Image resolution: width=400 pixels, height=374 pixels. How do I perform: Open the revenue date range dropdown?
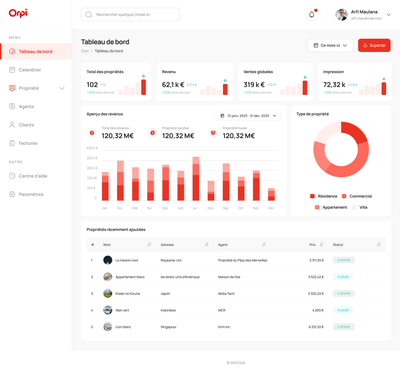coord(248,116)
